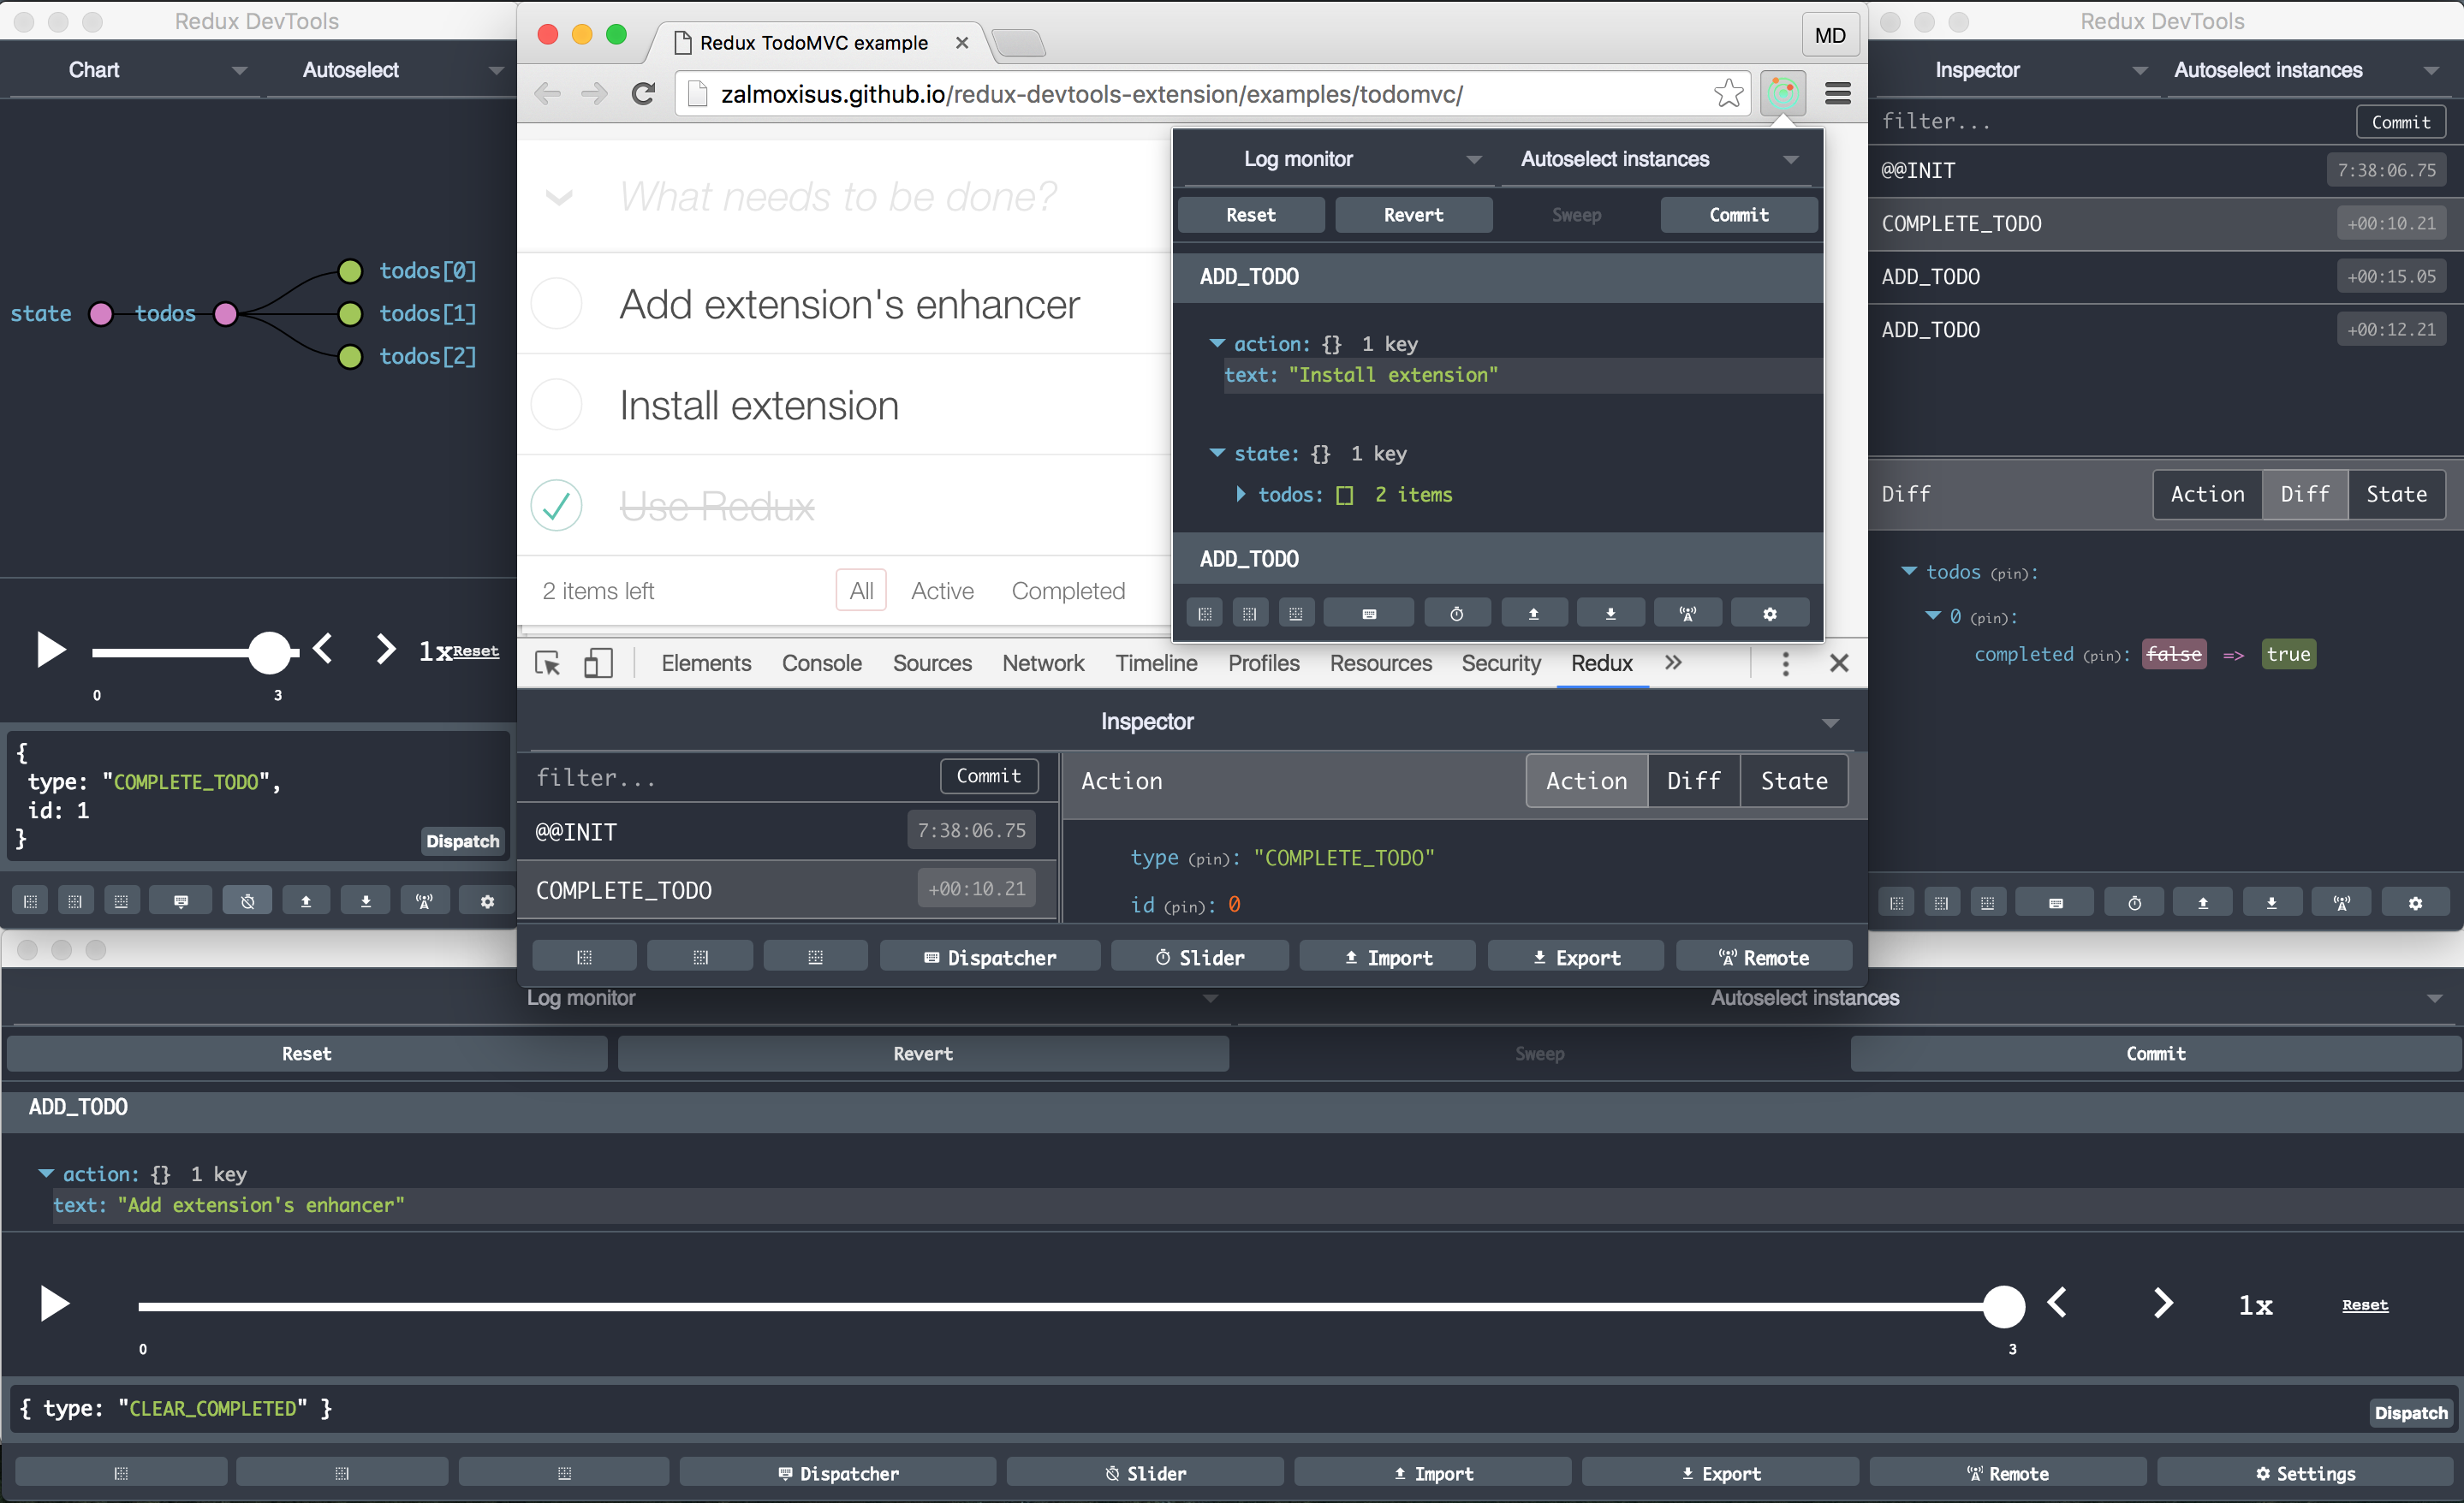
Task: Toggle the State view in Inspector panel
Action: (x=1795, y=780)
